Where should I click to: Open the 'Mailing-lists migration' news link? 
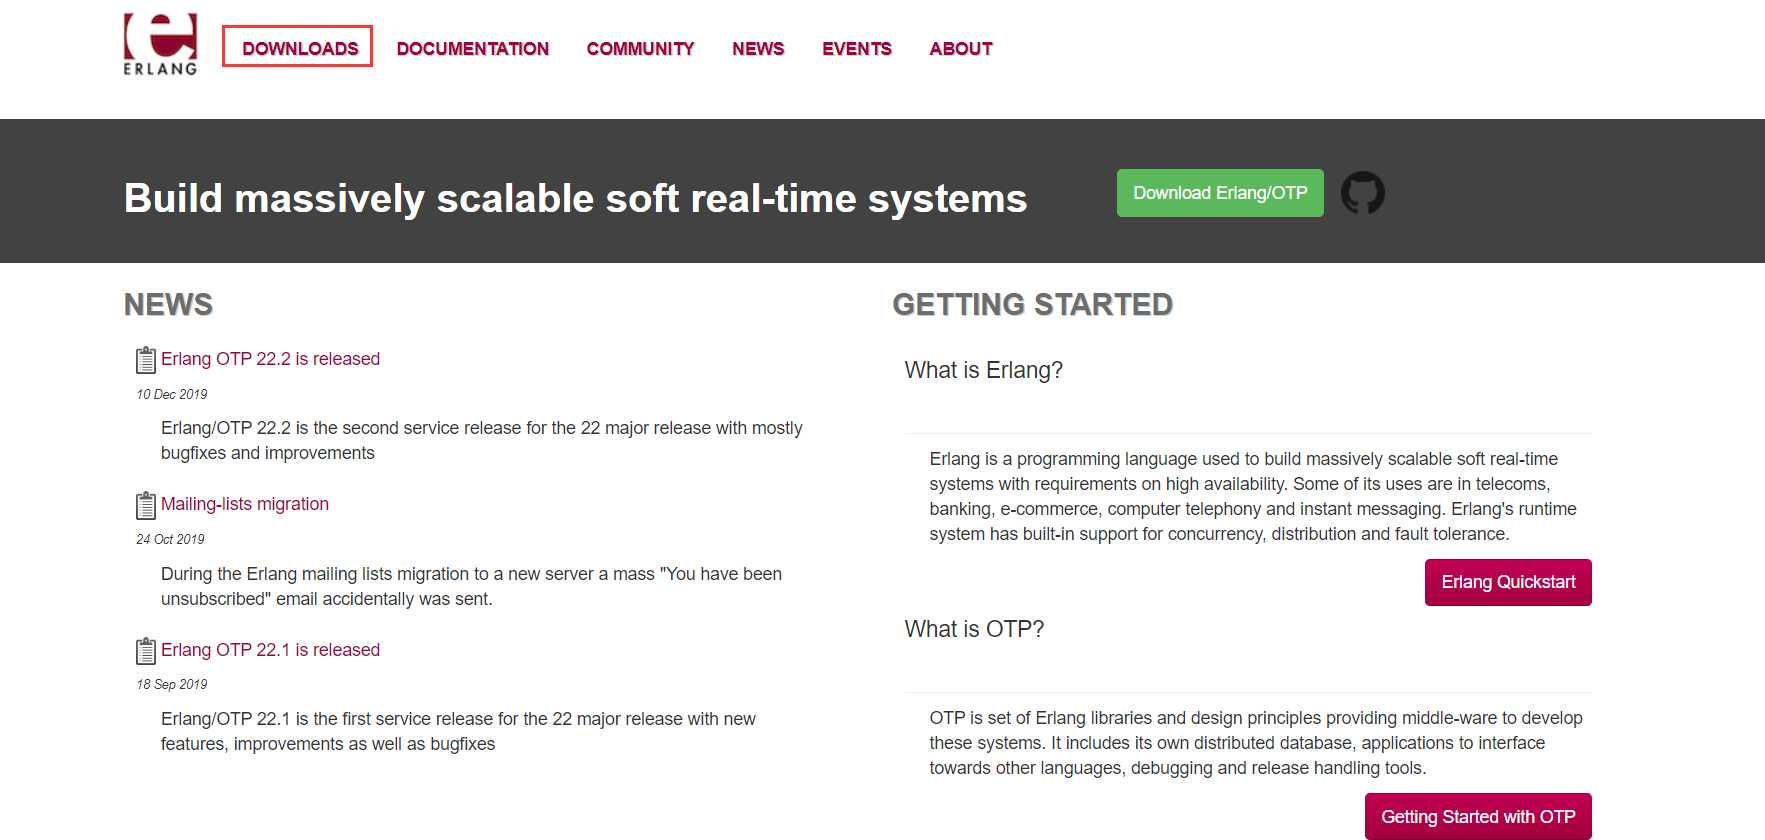[245, 504]
